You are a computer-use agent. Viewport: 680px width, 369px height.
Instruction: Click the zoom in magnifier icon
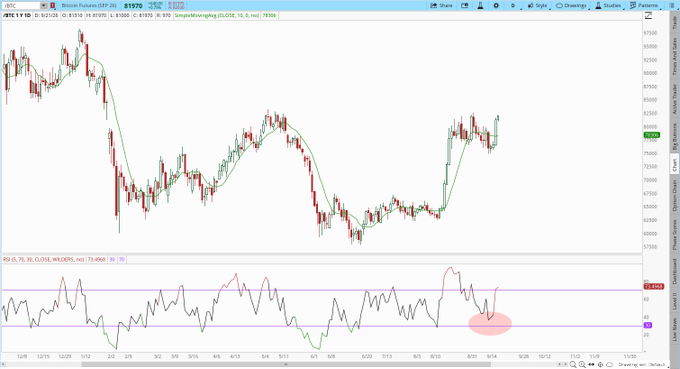tap(582, 365)
